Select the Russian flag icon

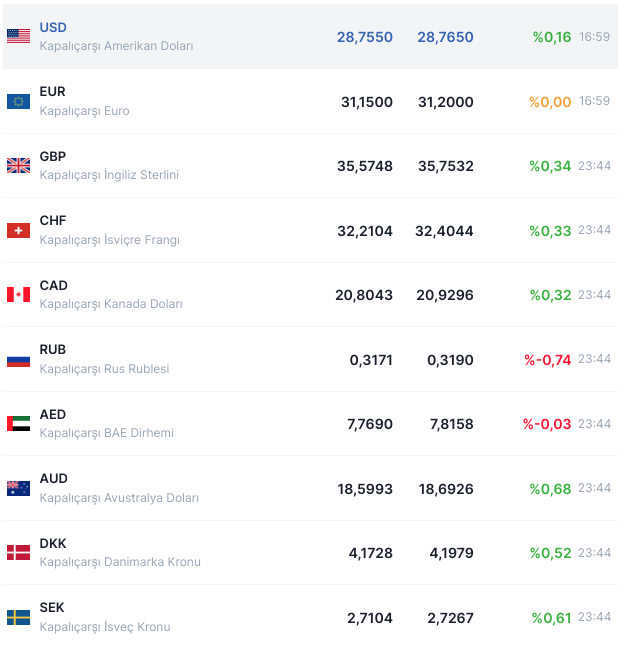18,359
